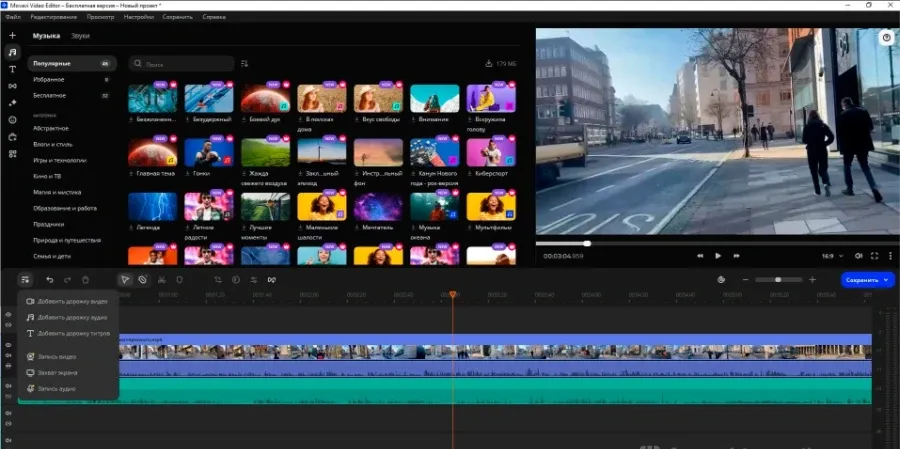Image resolution: width=900 pixels, height=449 pixels.
Task: Zoom in timeline with plus icon
Action: coord(812,280)
